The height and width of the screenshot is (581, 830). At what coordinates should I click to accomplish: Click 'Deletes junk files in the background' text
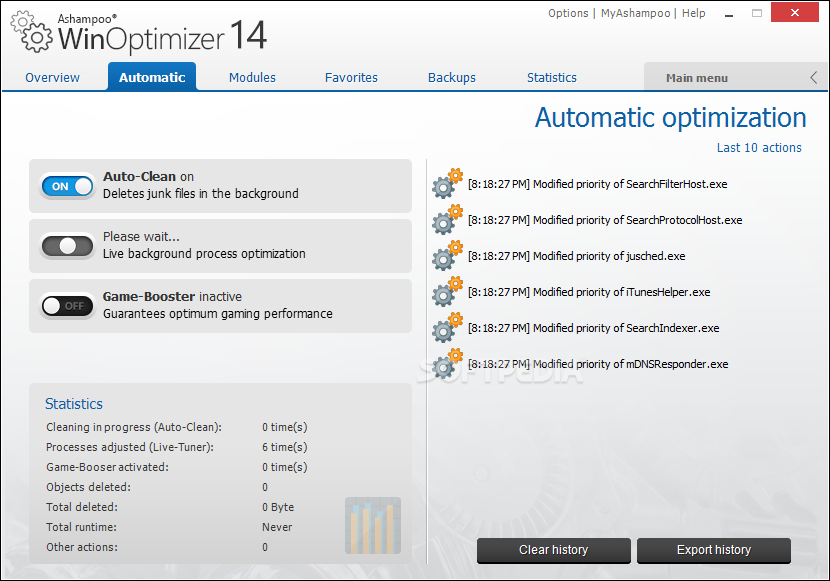(201, 194)
